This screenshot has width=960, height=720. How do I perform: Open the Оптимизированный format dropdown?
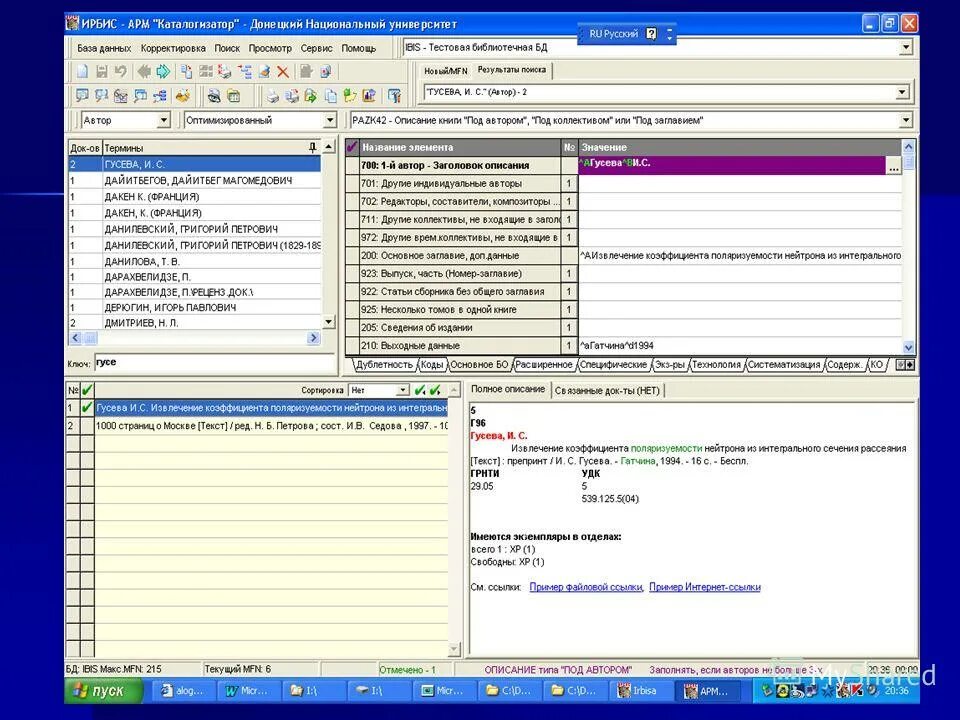point(329,120)
